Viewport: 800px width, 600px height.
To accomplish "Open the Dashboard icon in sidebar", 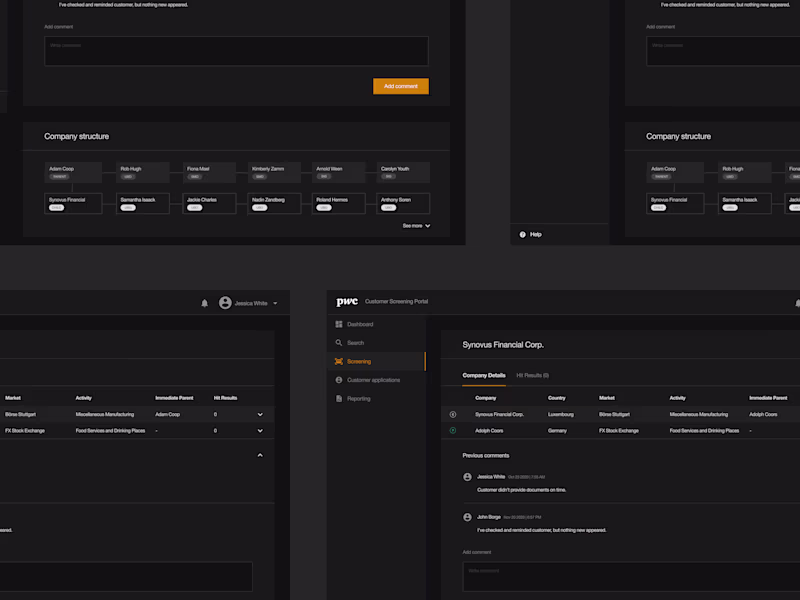I will point(339,324).
